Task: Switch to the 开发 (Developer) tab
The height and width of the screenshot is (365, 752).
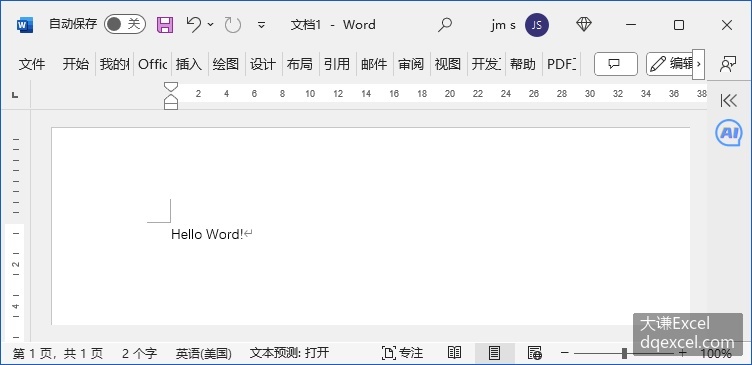Action: (486, 64)
